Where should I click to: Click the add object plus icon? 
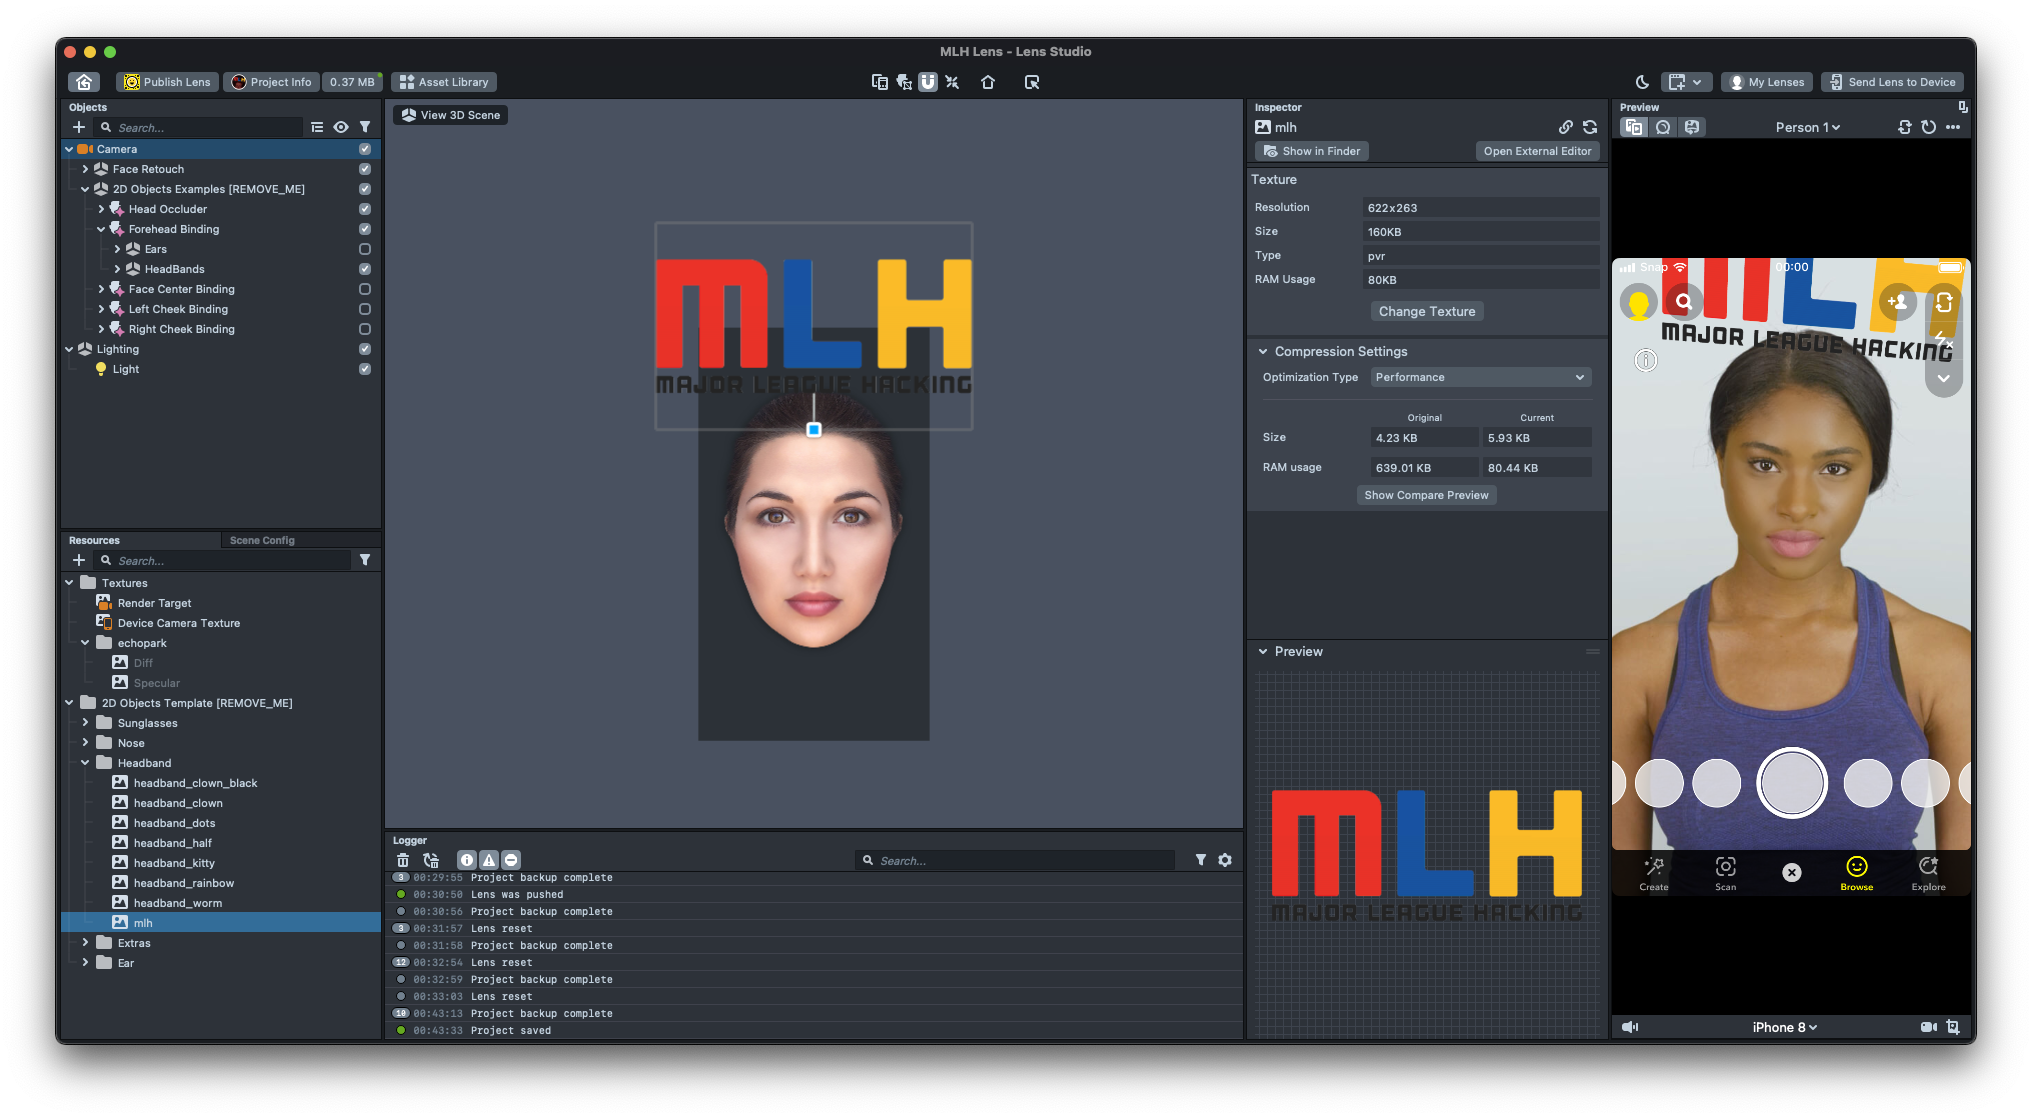click(79, 127)
